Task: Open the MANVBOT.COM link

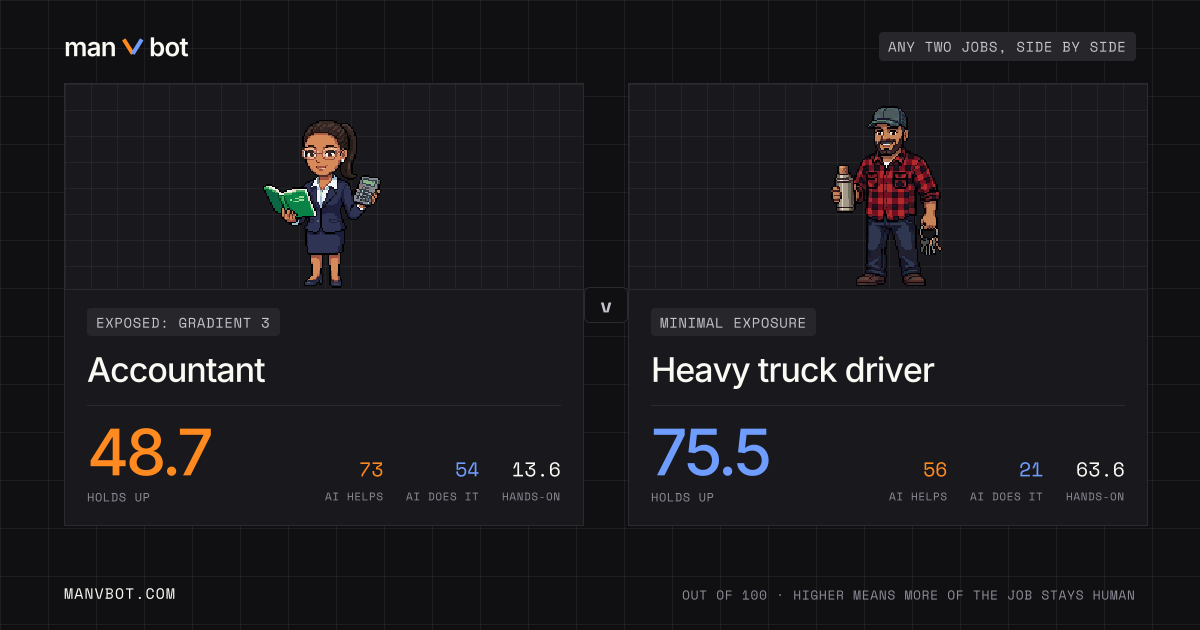Action: click(120, 594)
